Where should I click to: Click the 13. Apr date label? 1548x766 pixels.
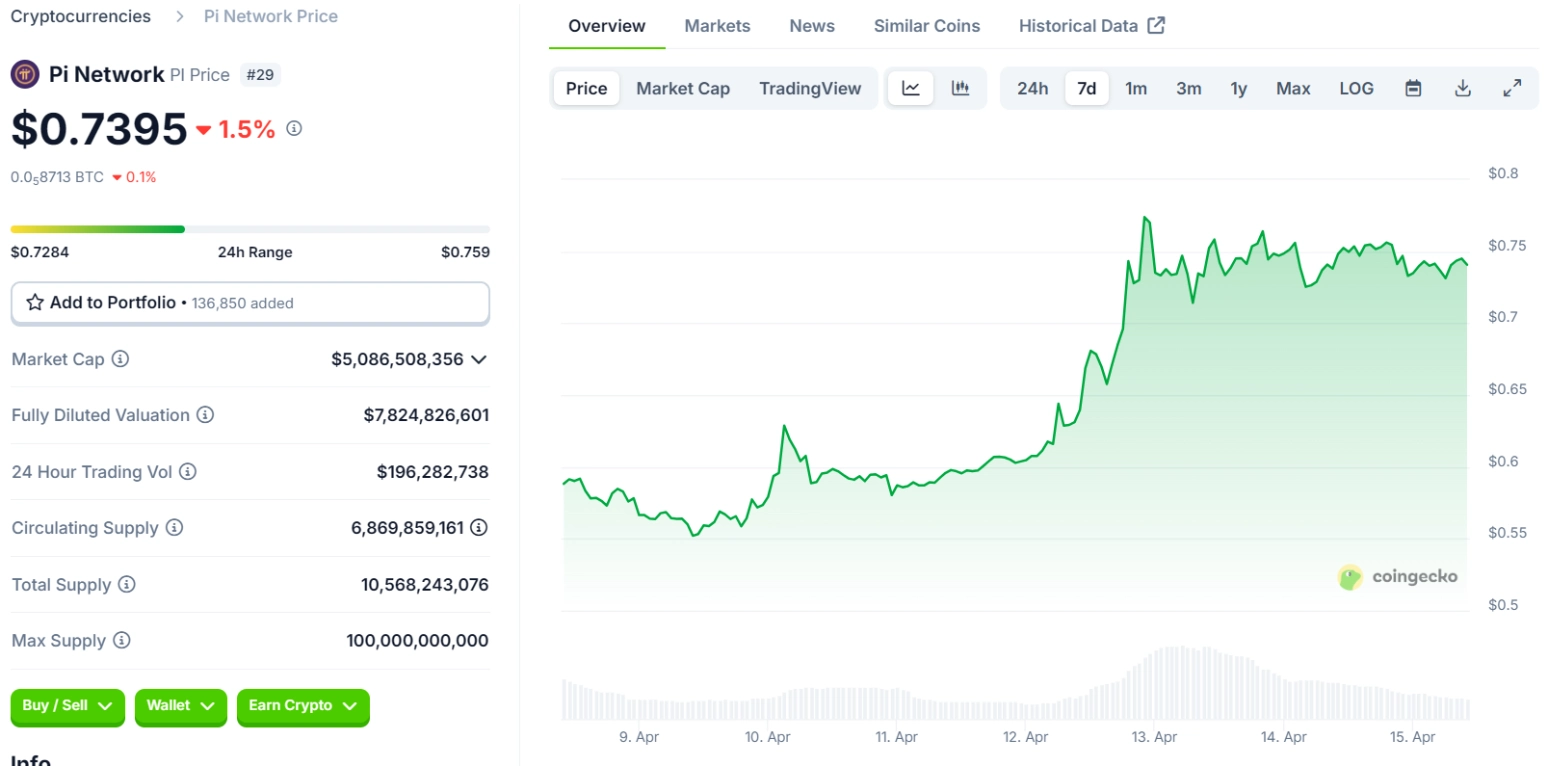pyautogui.click(x=1153, y=737)
